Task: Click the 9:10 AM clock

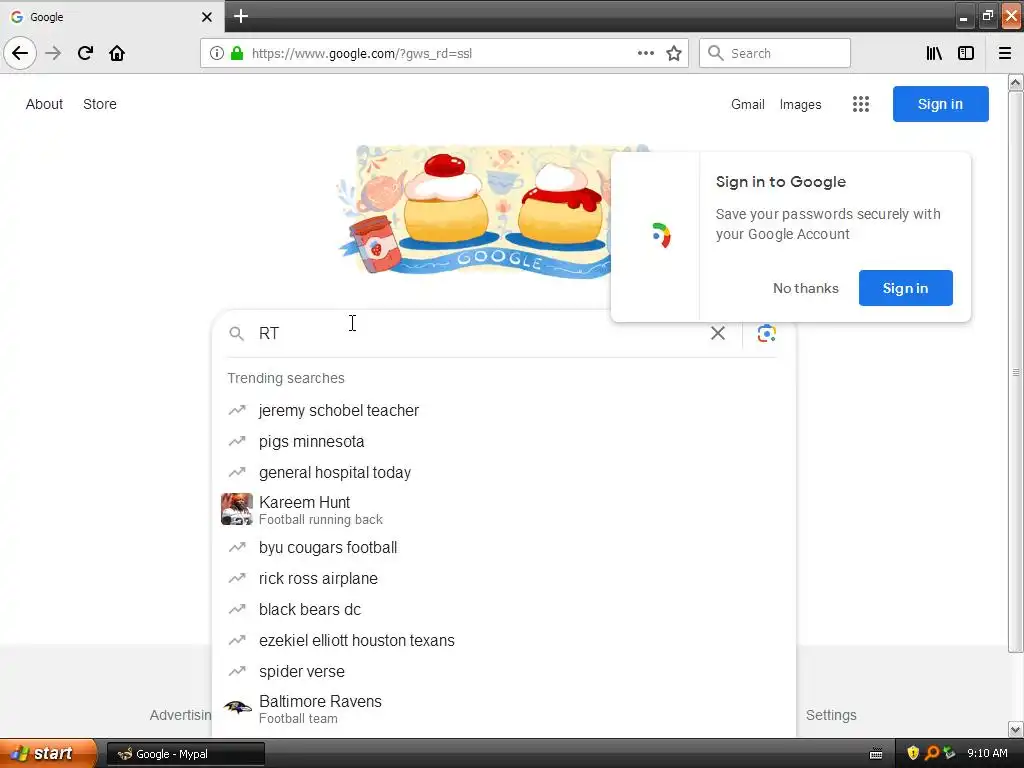Action: tap(987, 754)
